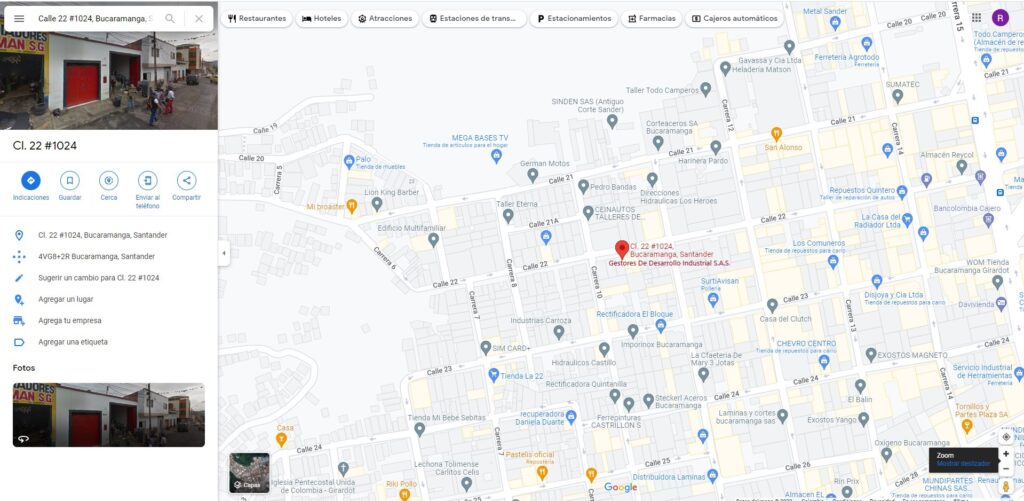Open the Google apps grid

click(x=976, y=18)
